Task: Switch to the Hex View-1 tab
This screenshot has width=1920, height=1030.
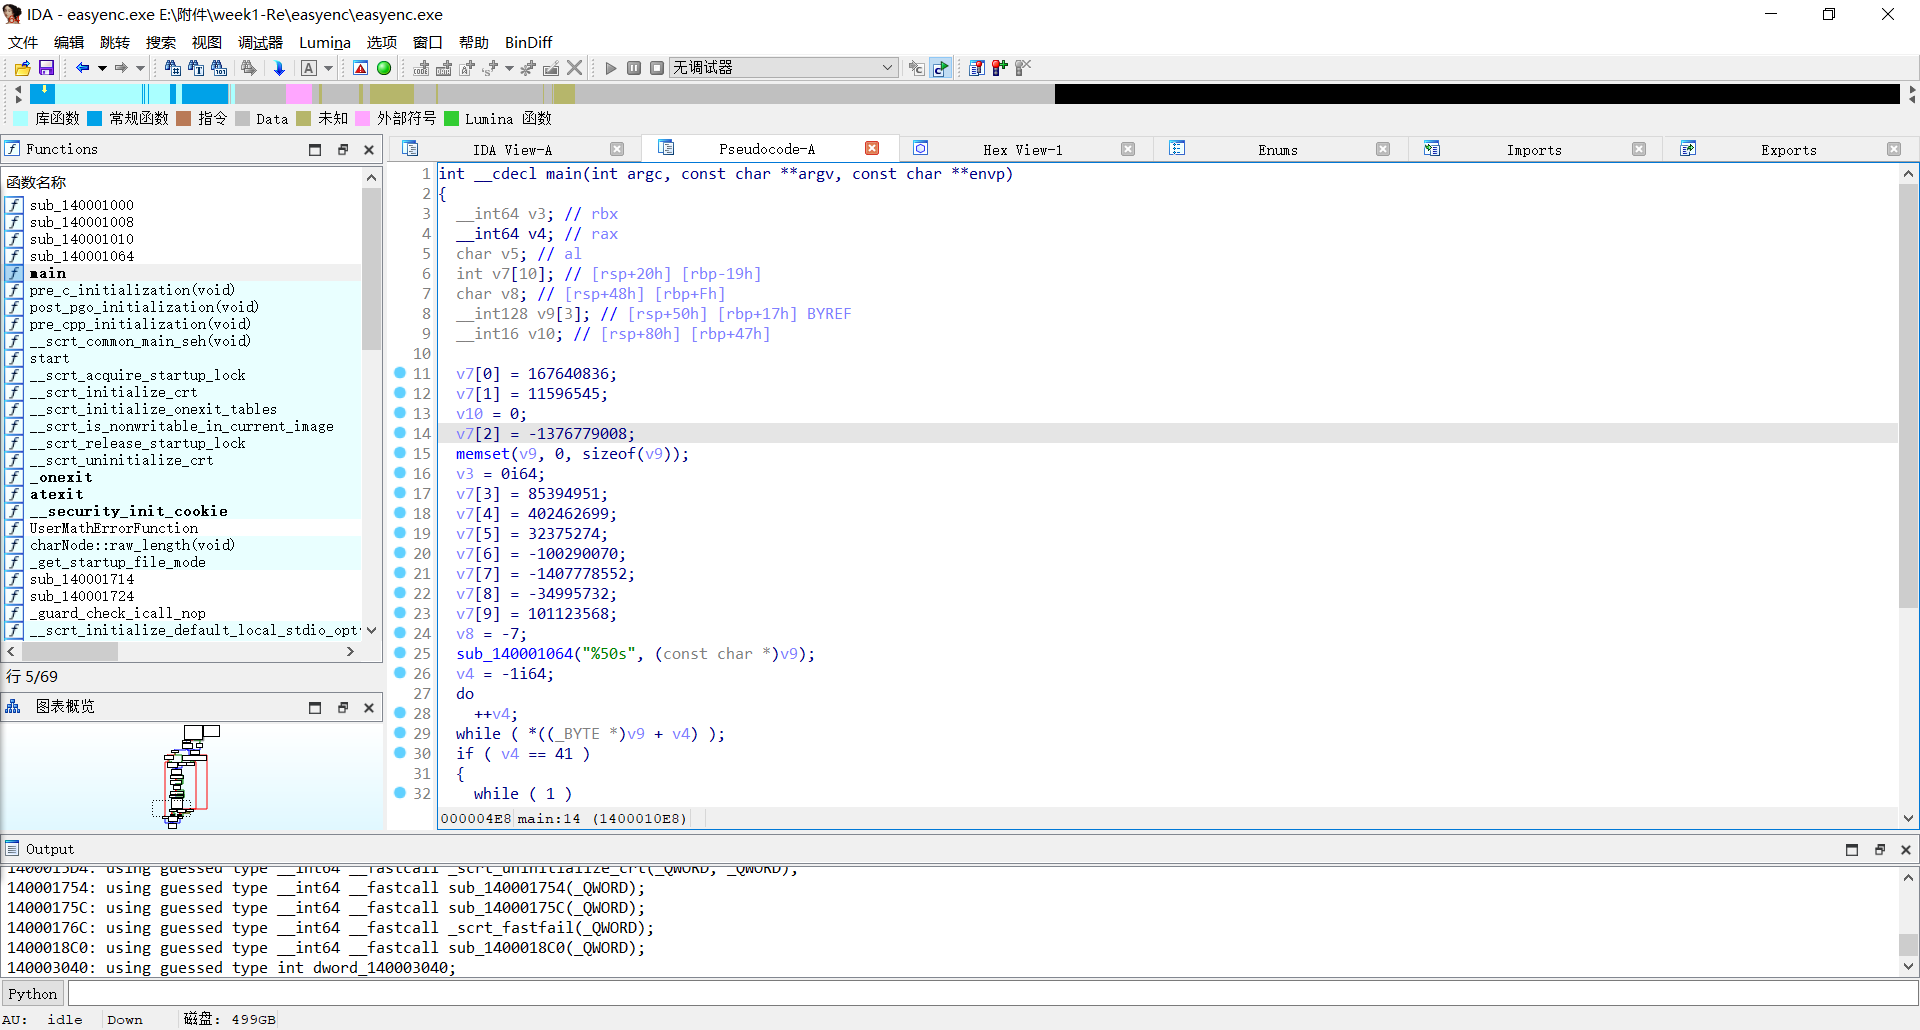Action: (1022, 150)
